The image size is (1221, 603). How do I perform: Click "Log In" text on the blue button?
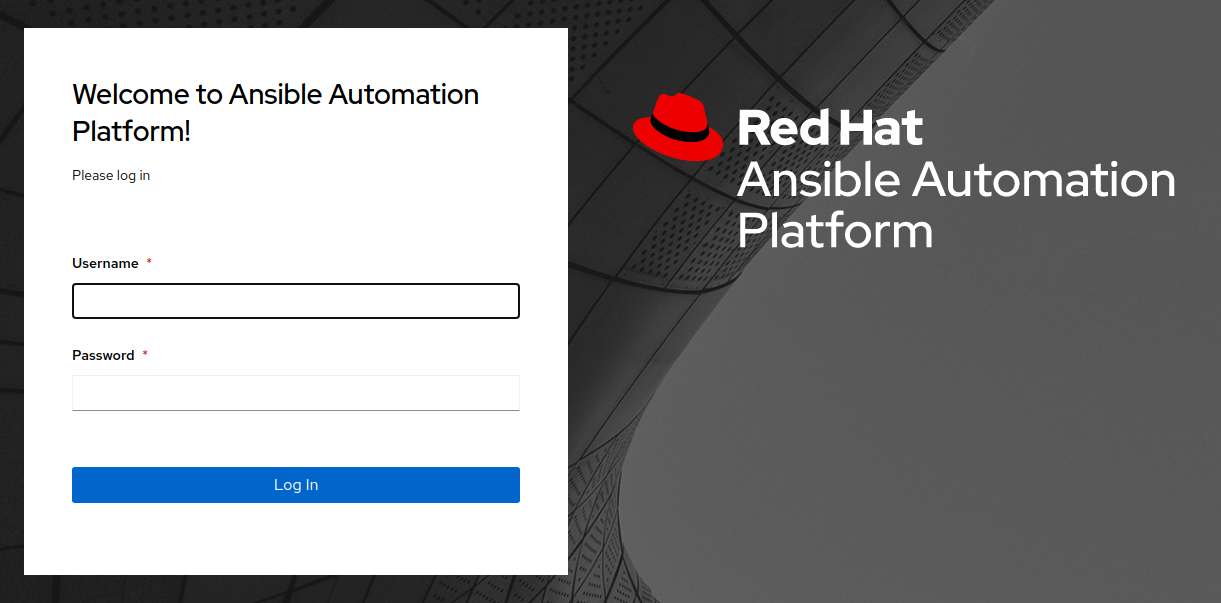coord(296,485)
